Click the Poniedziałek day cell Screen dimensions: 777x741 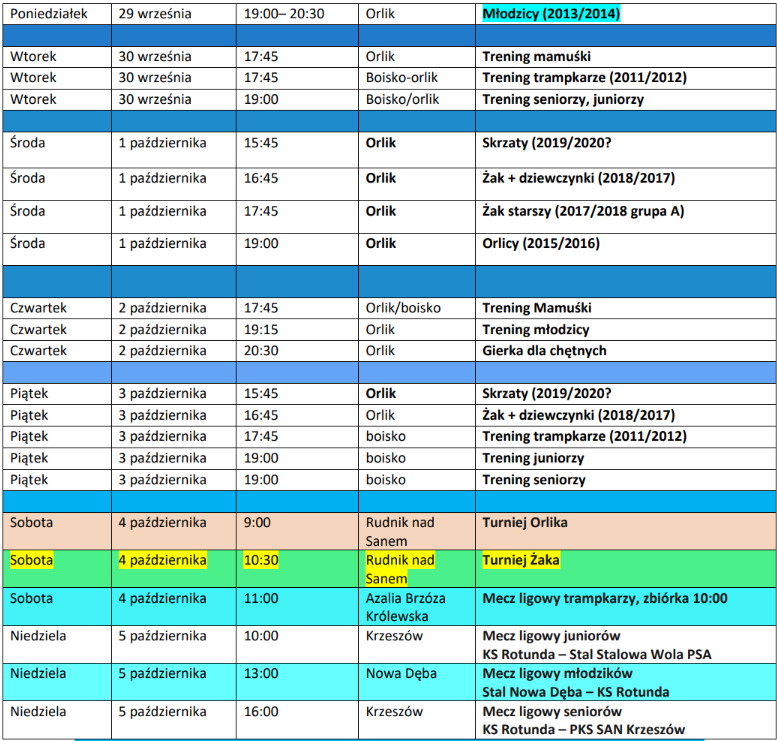coord(48,14)
